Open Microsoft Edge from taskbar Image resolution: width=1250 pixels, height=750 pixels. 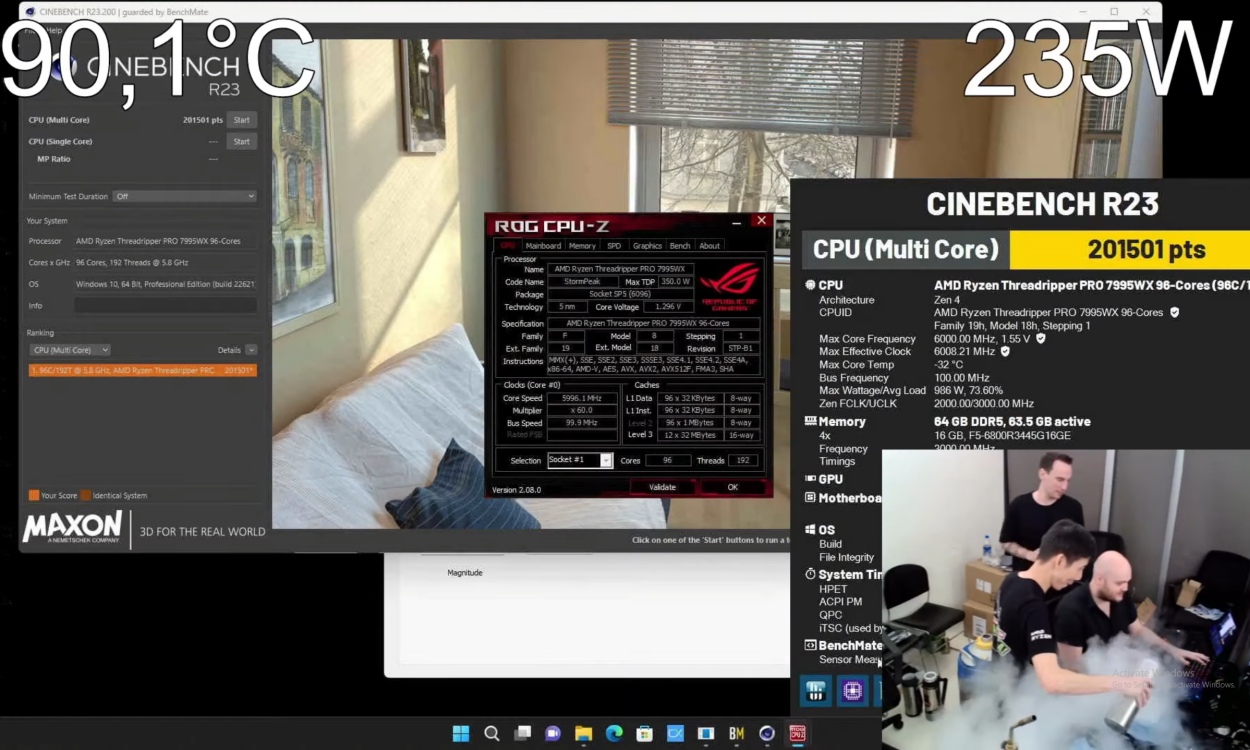[x=614, y=734]
